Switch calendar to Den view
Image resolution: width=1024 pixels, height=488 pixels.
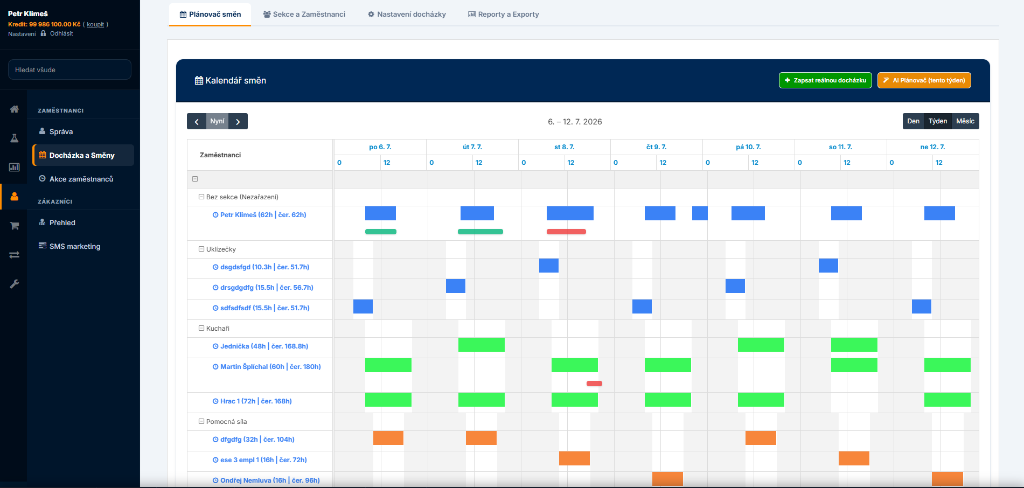pyautogui.click(x=914, y=122)
